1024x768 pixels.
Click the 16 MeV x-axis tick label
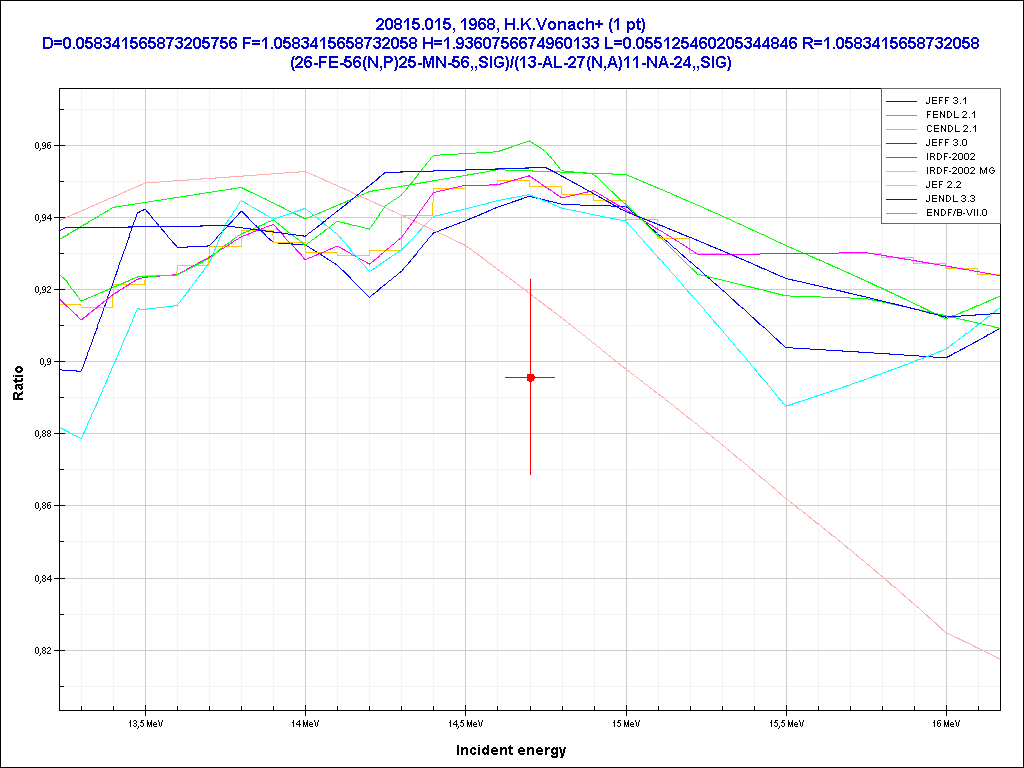pos(944,722)
